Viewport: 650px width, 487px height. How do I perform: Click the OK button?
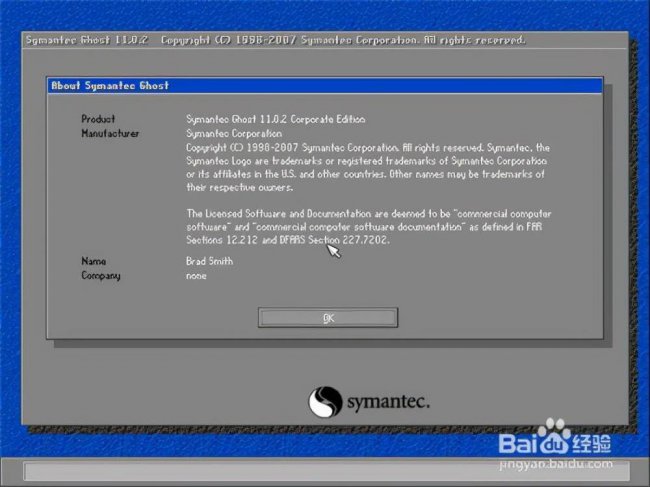click(x=328, y=317)
